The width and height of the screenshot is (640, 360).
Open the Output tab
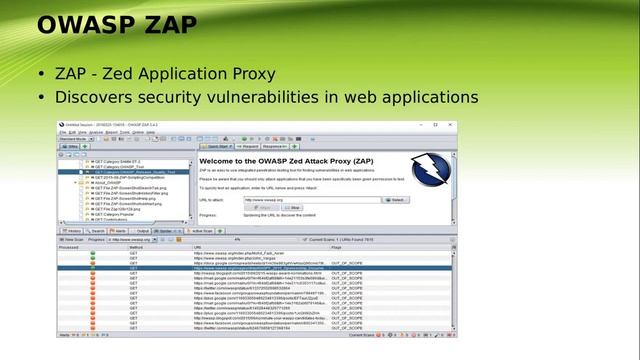[140, 231]
